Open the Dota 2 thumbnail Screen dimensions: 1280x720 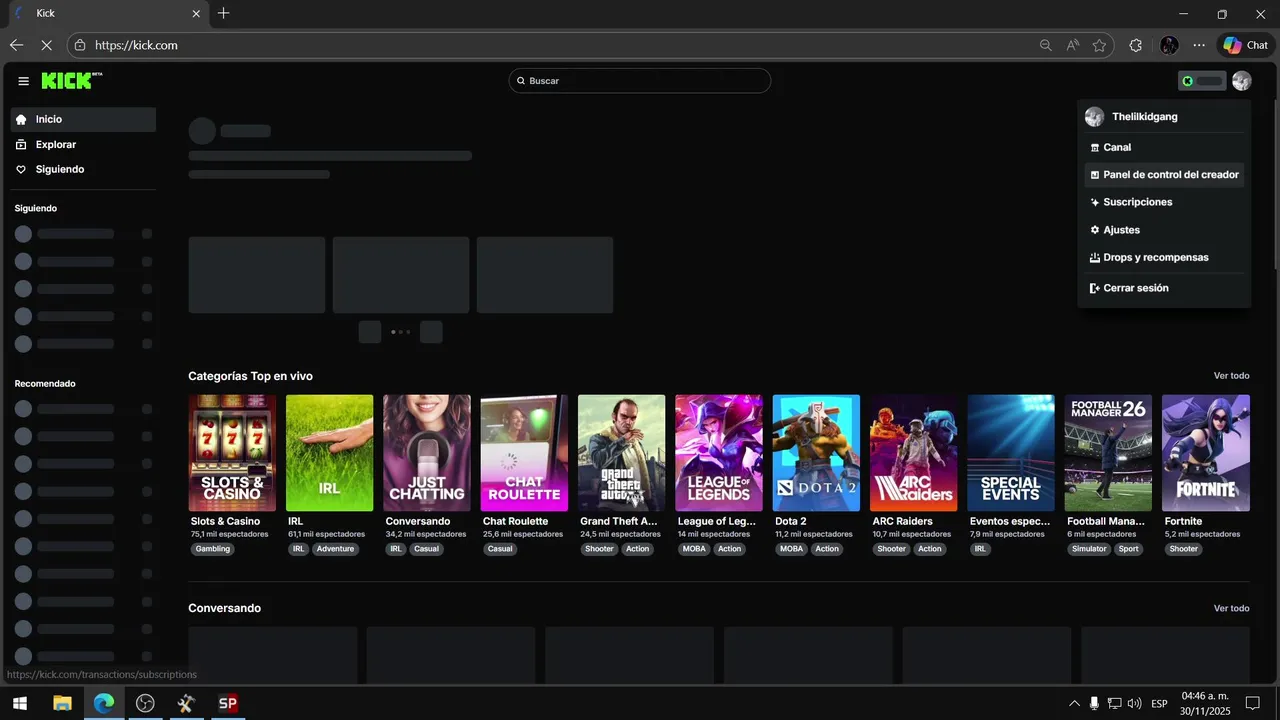point(816,453)
